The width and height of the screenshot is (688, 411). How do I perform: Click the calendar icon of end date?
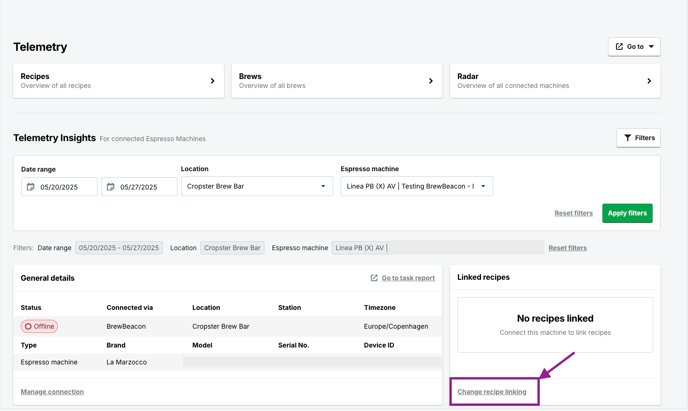(x=111, y=187)
